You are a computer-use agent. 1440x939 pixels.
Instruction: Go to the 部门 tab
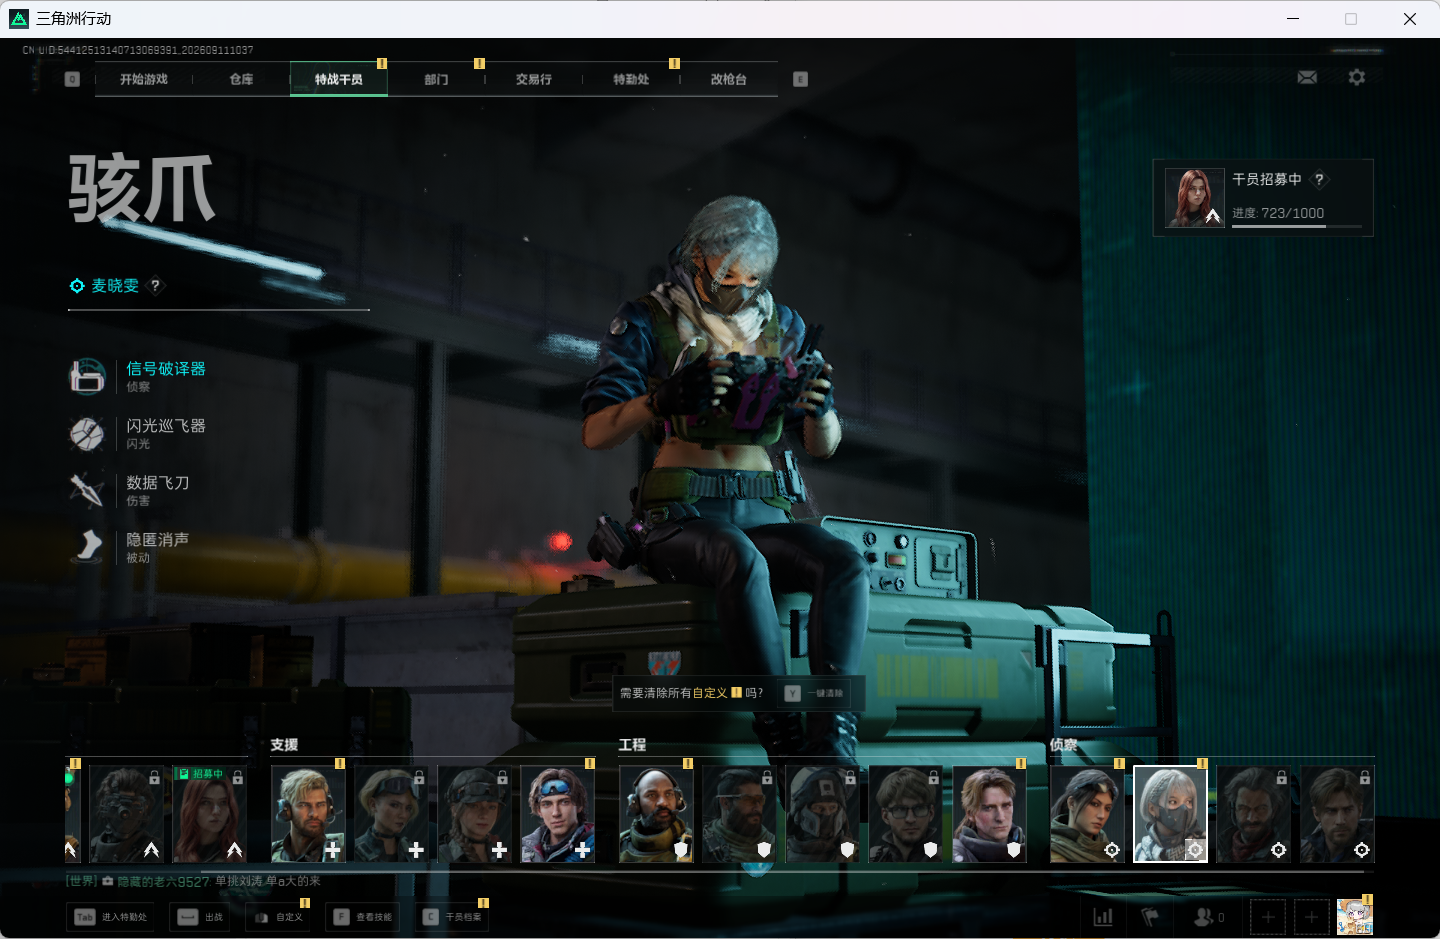(x=436, y=79)
